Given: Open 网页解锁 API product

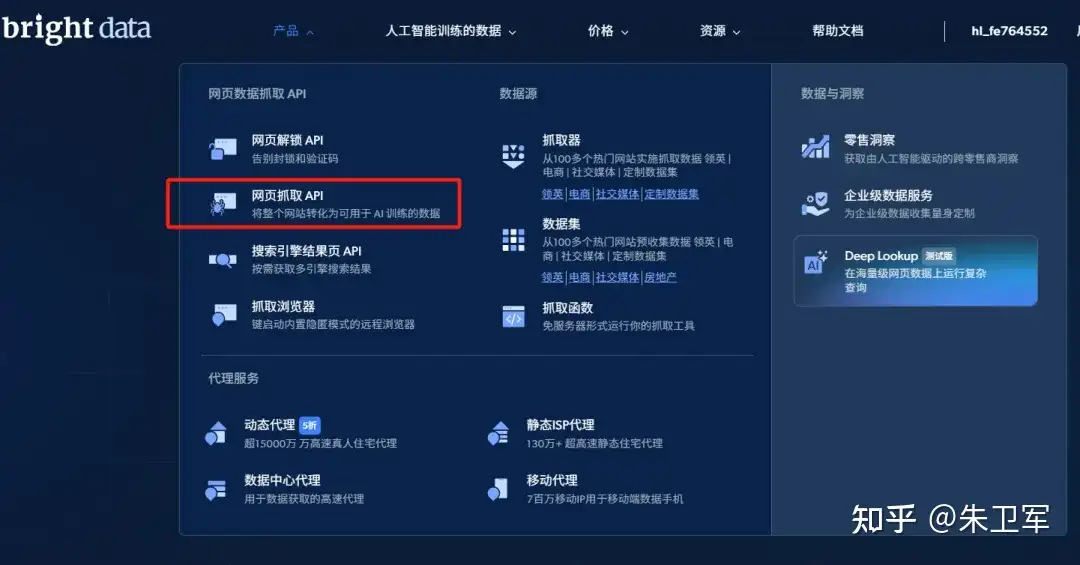Looking at the screenshot, I should [287, 141].
